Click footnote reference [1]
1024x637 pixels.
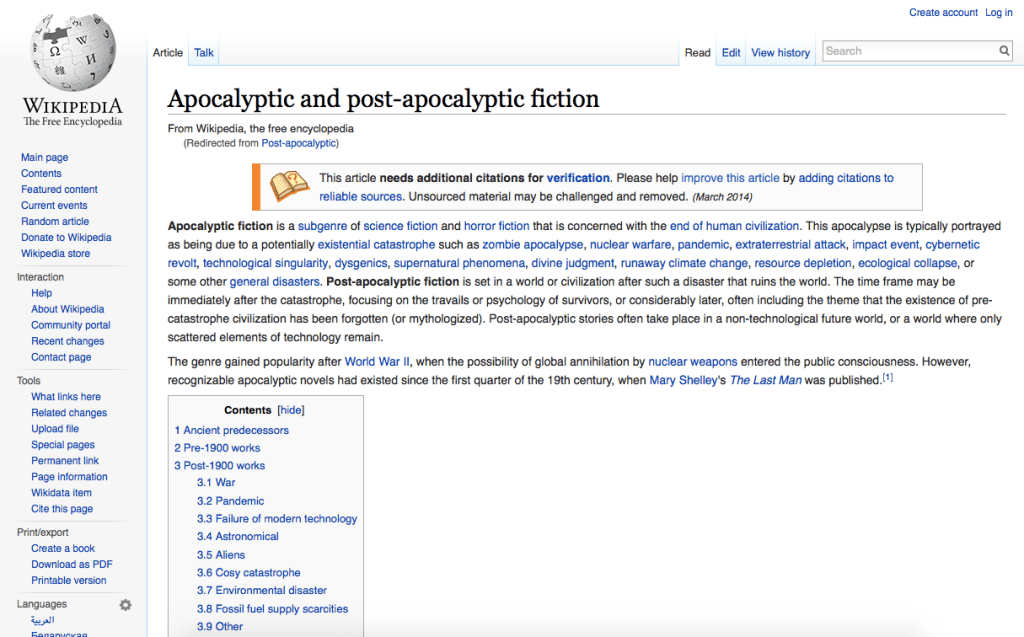click(888, 378)
